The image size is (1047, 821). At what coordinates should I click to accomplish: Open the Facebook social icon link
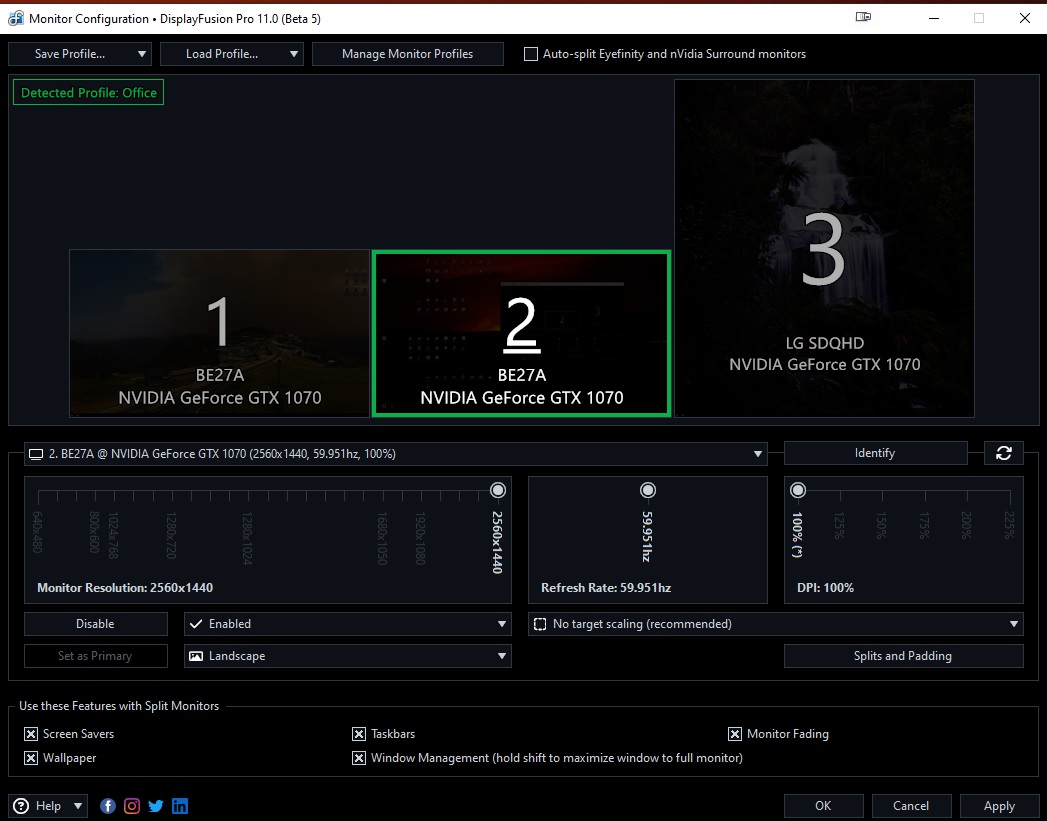[x=108, y=806]
